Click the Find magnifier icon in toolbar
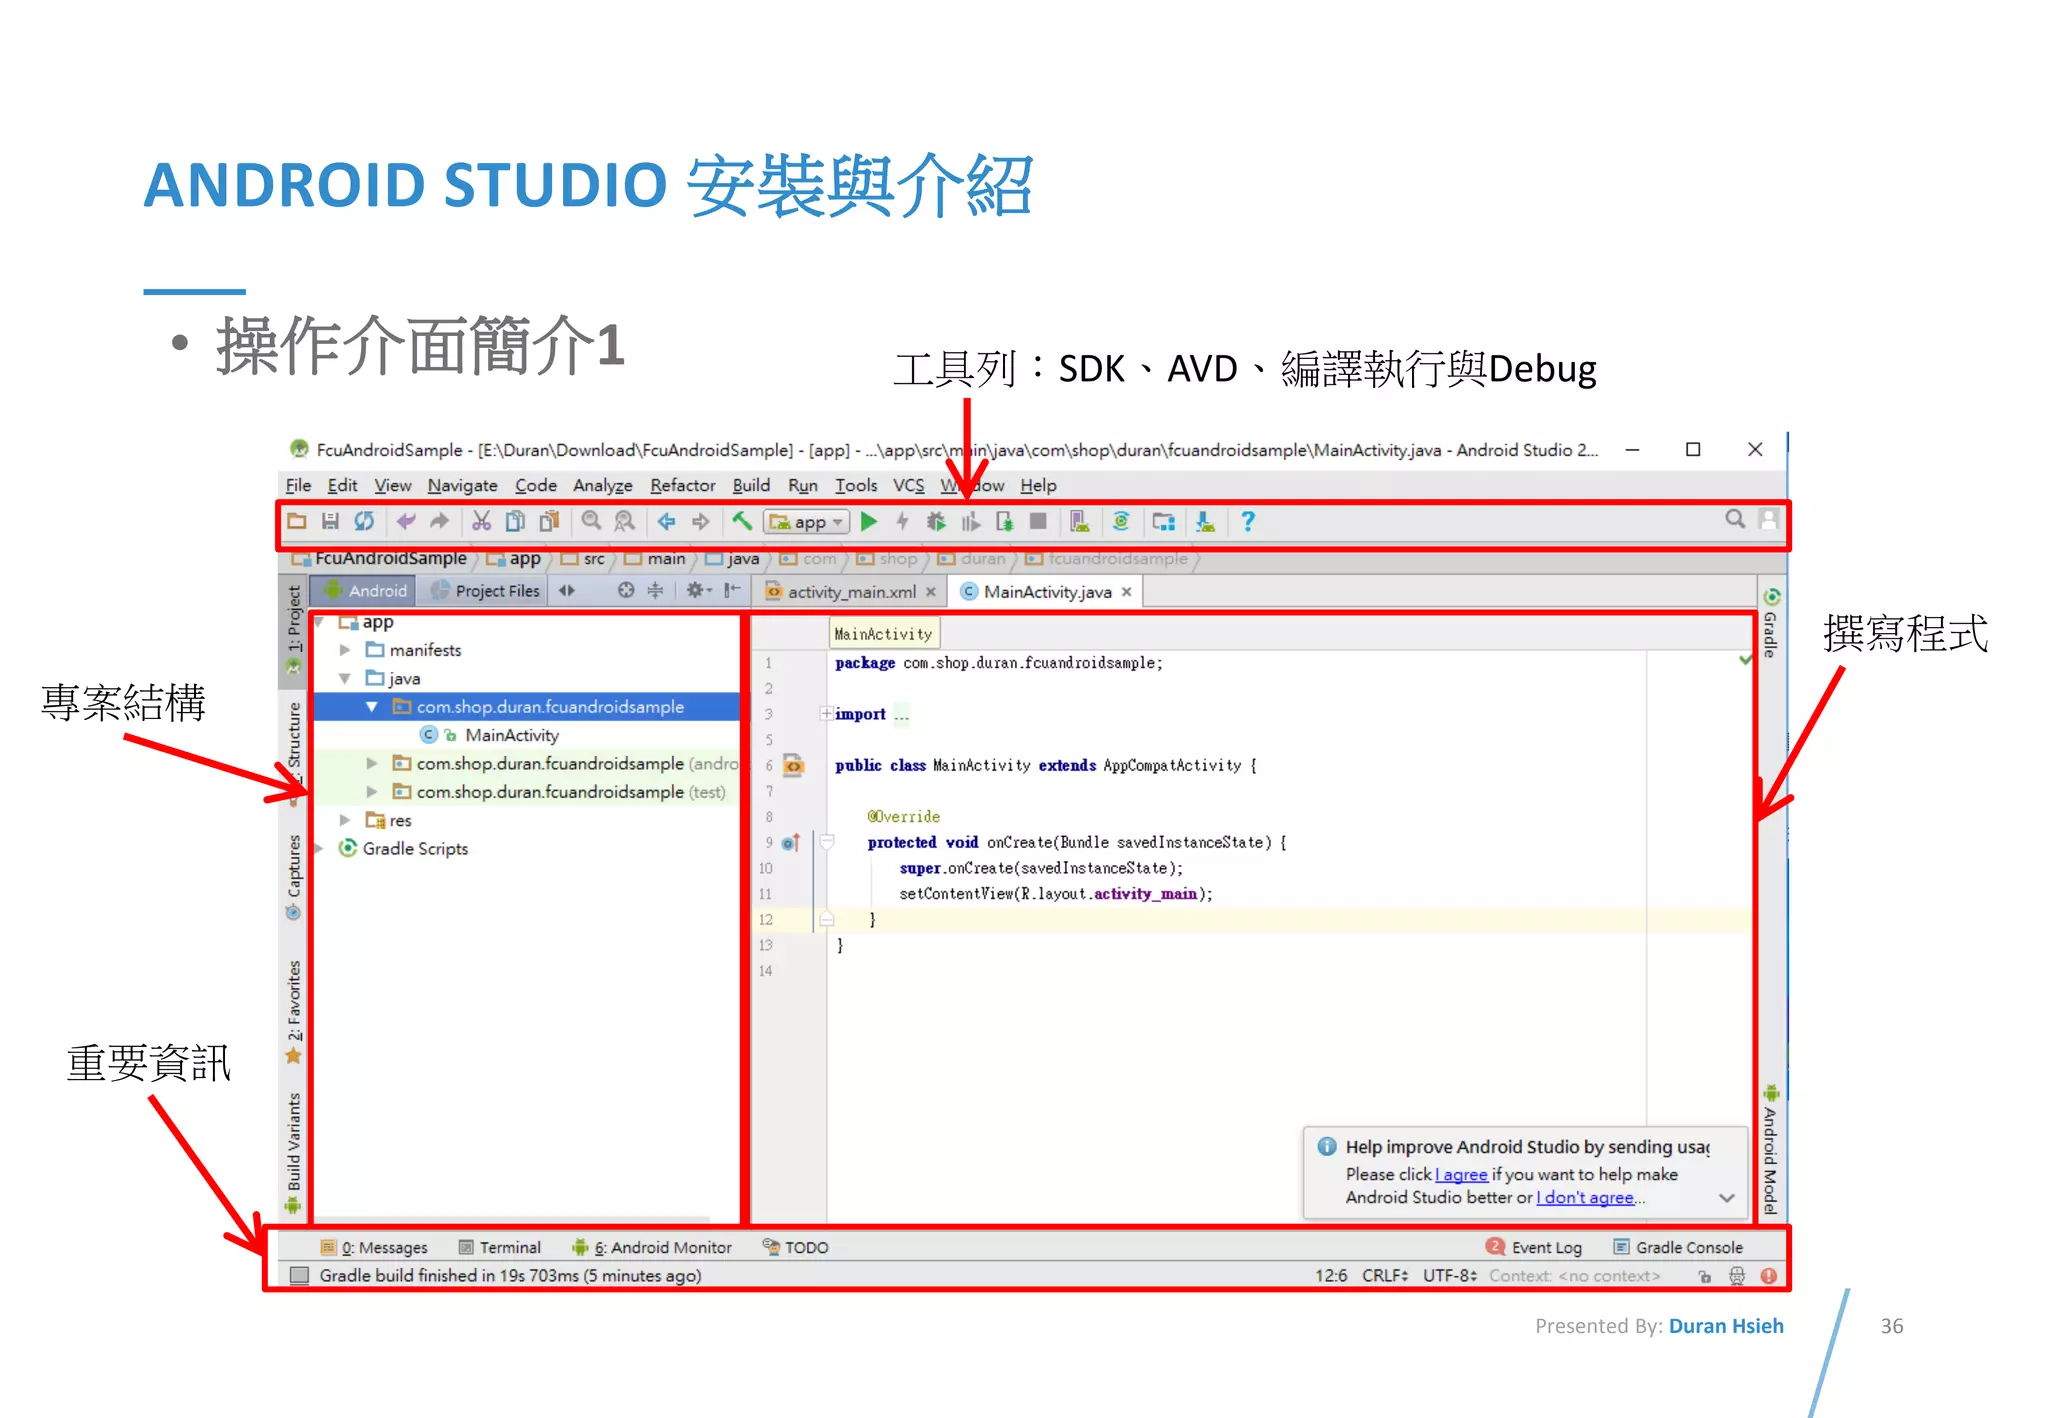Screen dimensions: 2048x1418 click(x=591, y=521)
